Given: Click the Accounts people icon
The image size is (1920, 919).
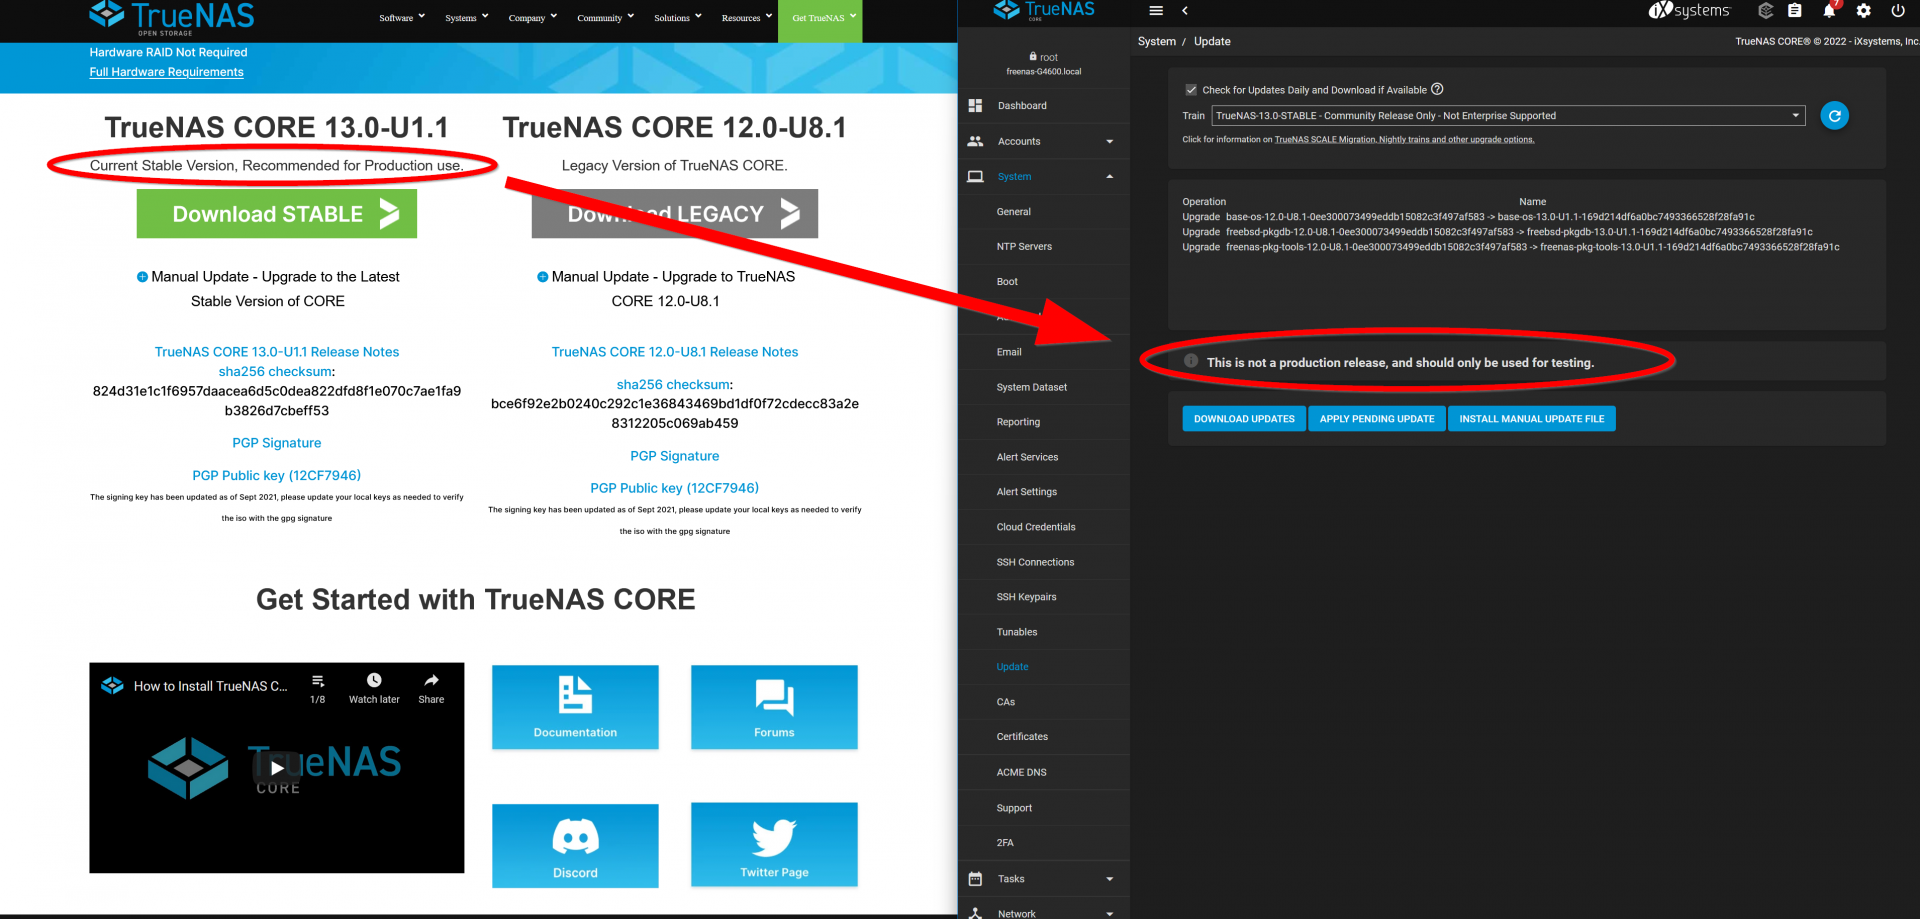Looking at the screenshot, I should pos(975,141).
